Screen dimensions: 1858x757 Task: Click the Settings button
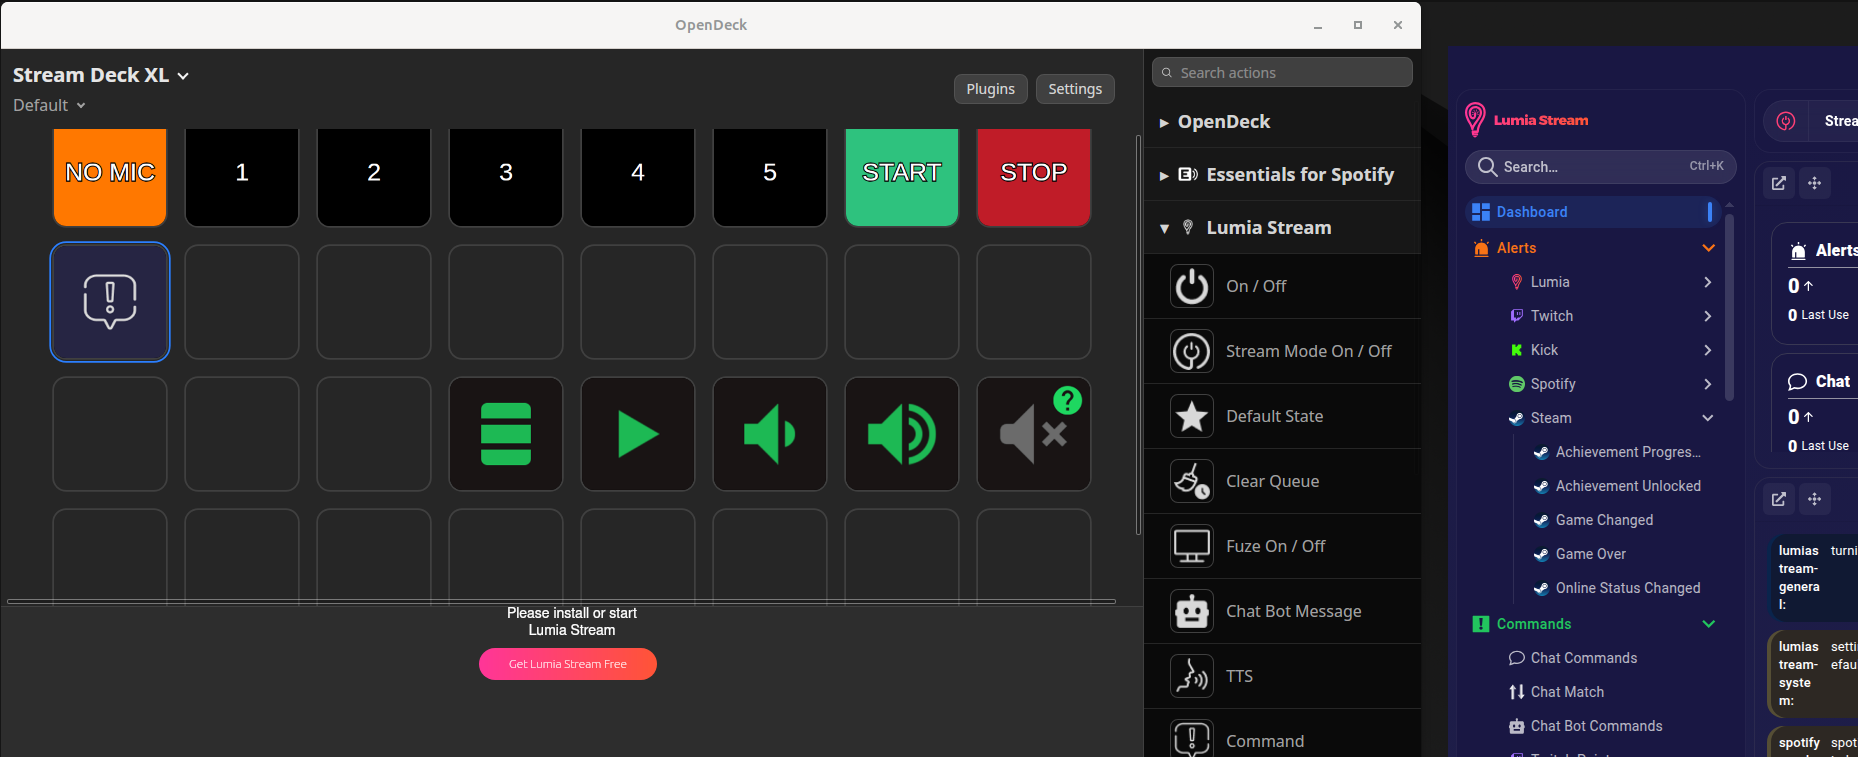(x=1075, y=89)
